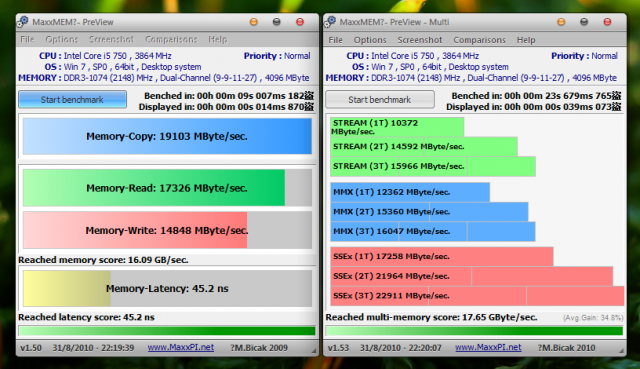Viewport: 640px width, 369px height.
Task: Open File menu in left MaxxMEM window
Action: [27, 40]
